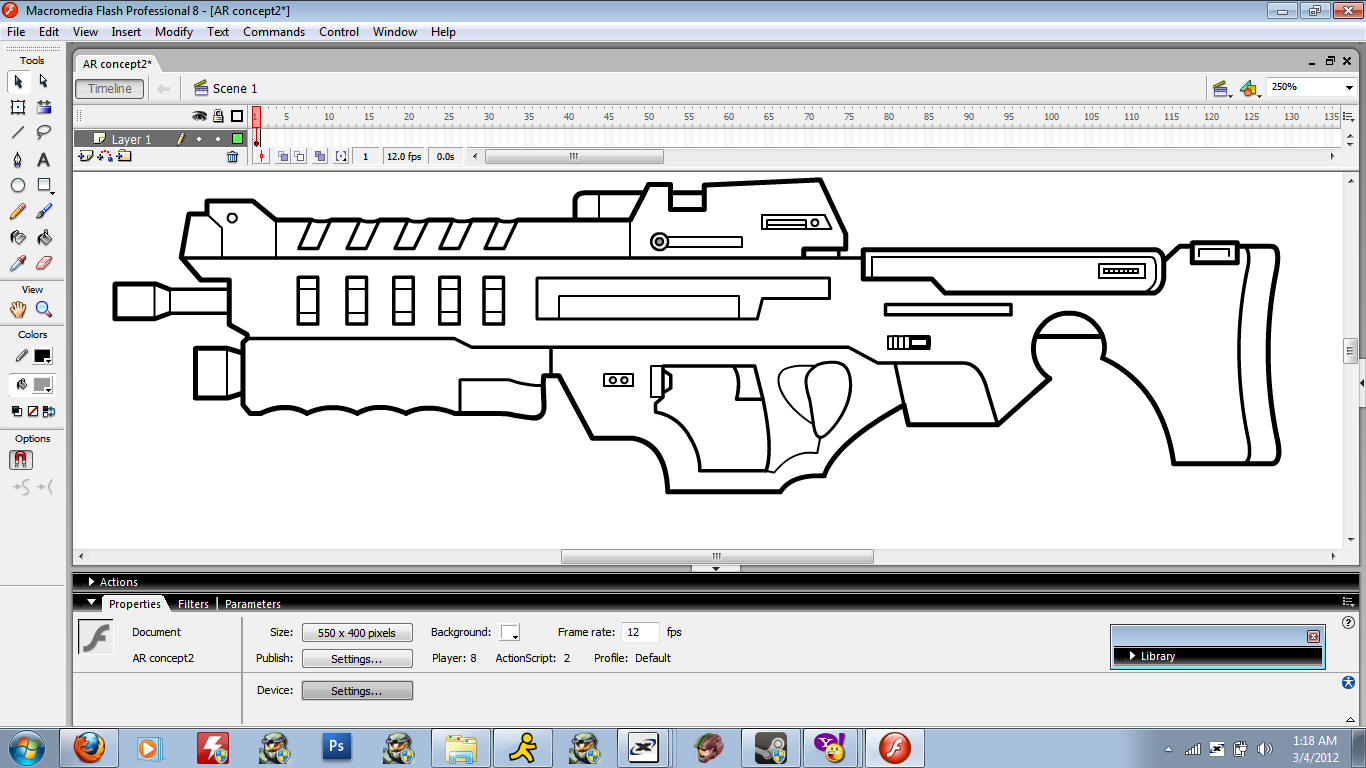Select the Lasso tool
This screenshot has width=1366, height=768.
44,132
